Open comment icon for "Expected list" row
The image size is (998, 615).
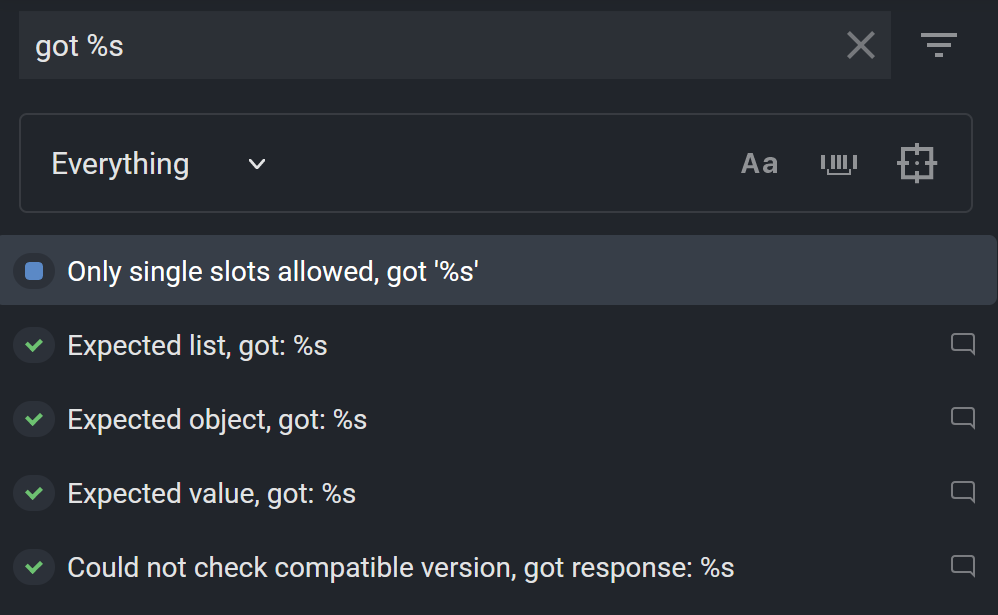tap(962, 345)
